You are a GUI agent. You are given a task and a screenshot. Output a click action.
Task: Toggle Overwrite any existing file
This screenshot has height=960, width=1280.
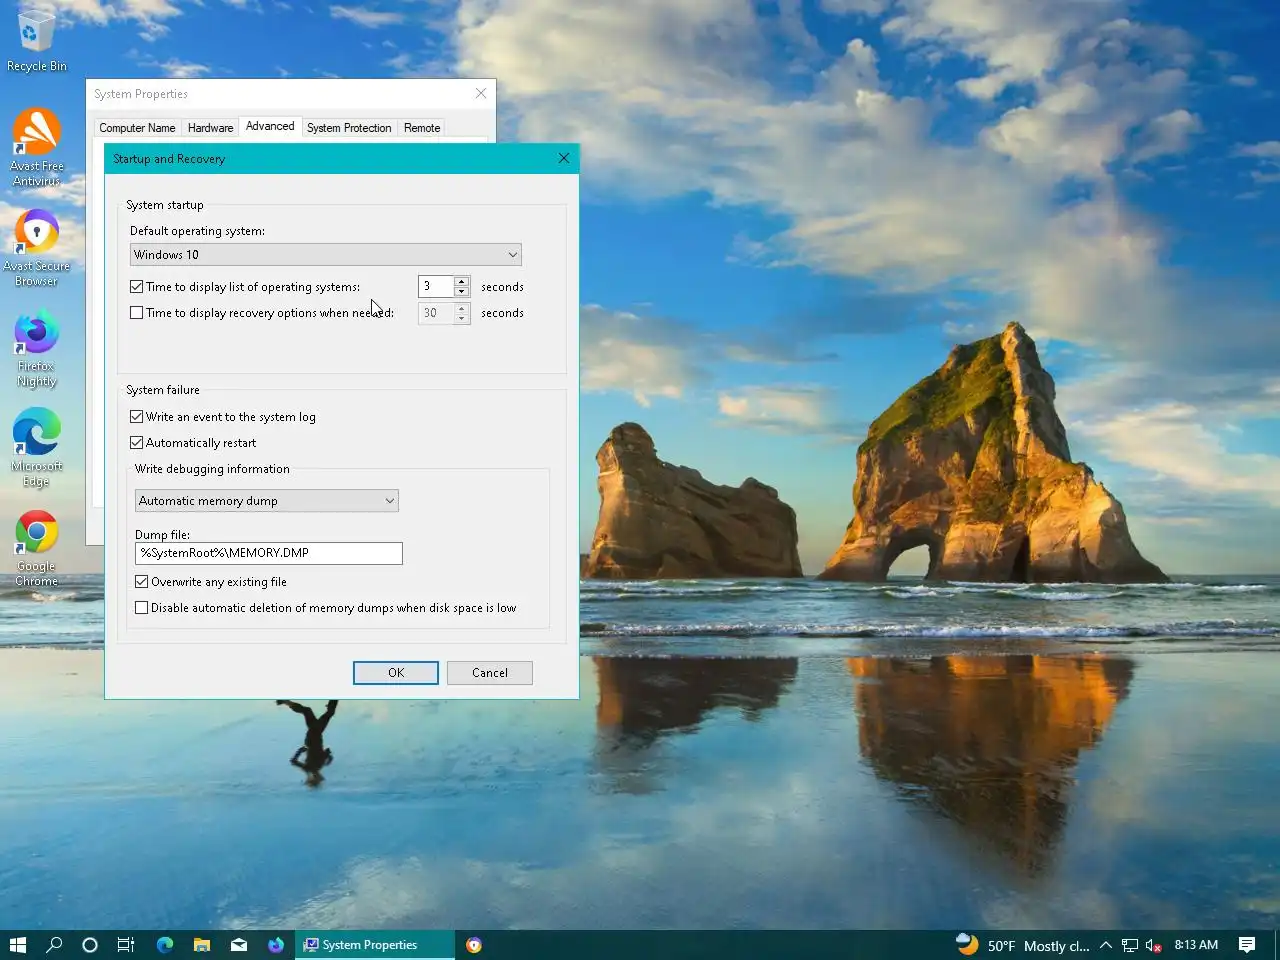click(142, 582)
